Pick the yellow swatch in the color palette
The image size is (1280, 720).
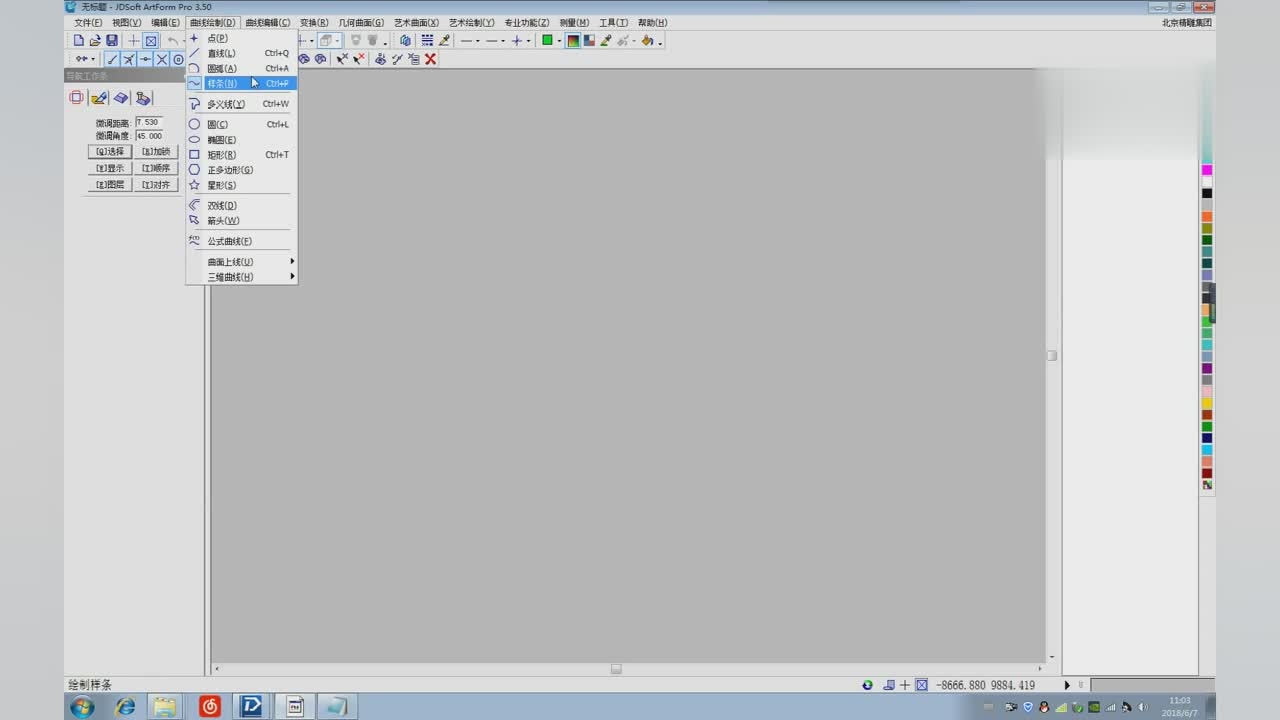coord(1207,403)
